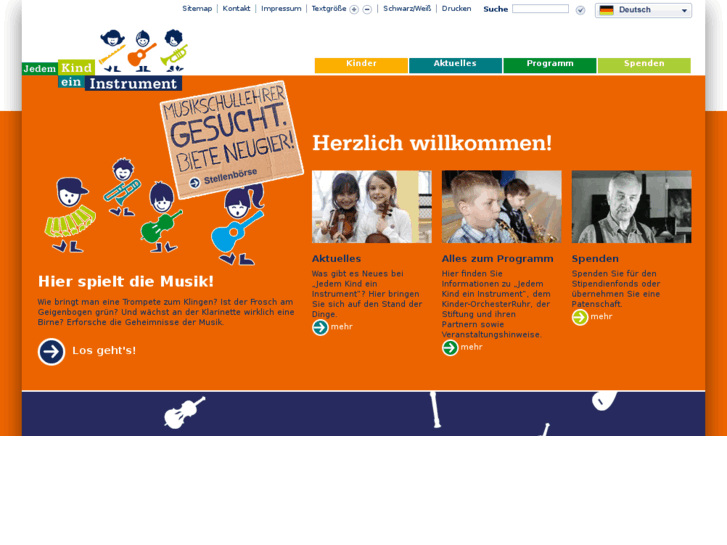The image size is (727, 545).
Task: Open the Spenden navigation tab
Action: pyautogui.click(x=644, y=65)
